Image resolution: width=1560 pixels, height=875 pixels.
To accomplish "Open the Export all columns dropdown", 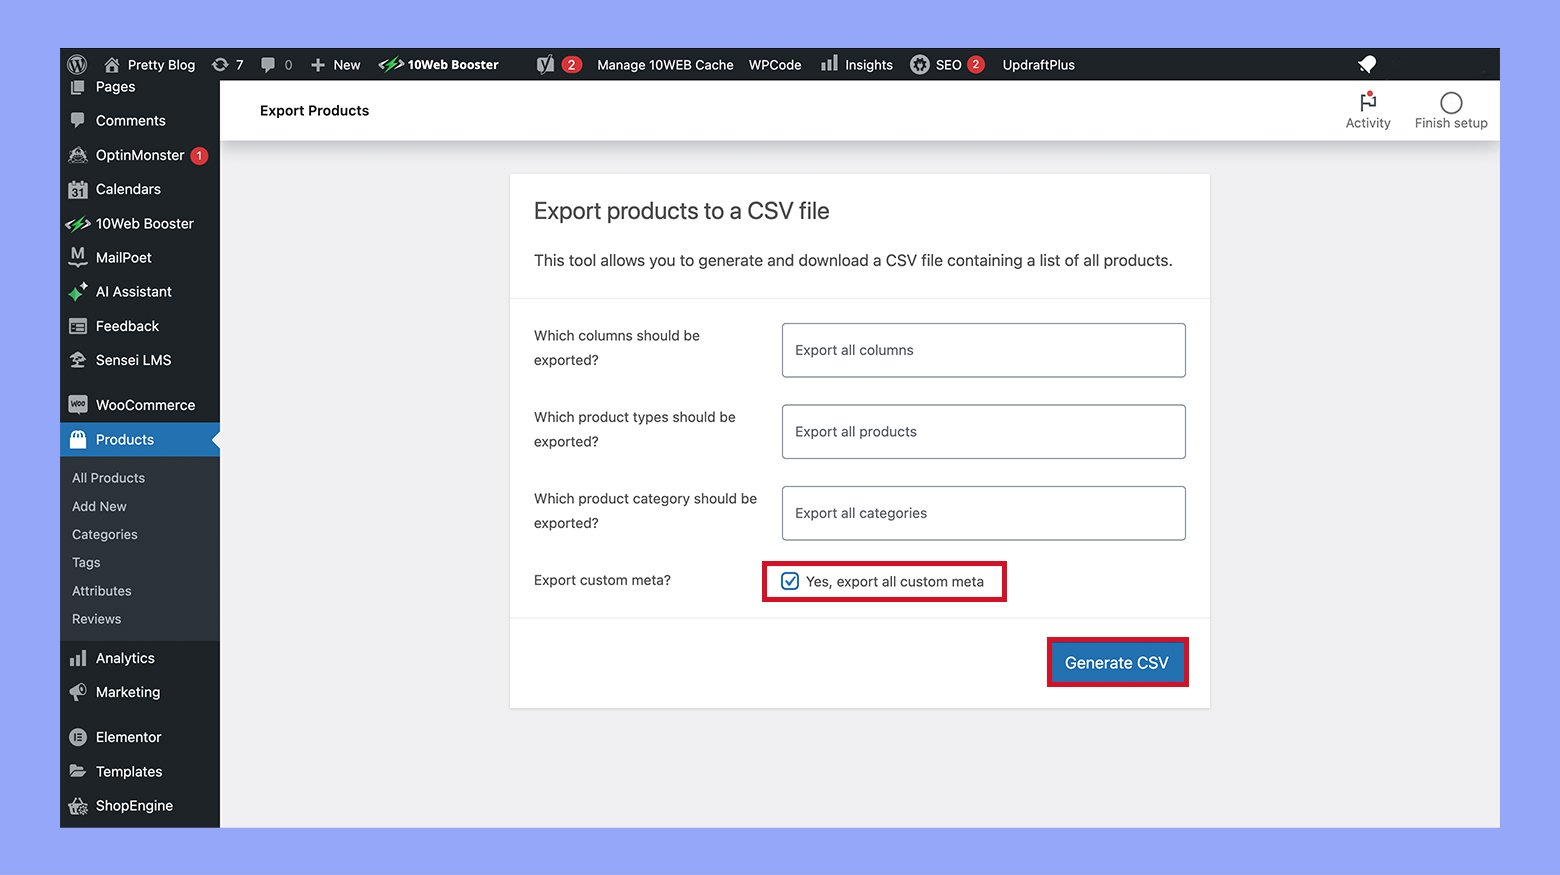I will [x=983, y=350].
